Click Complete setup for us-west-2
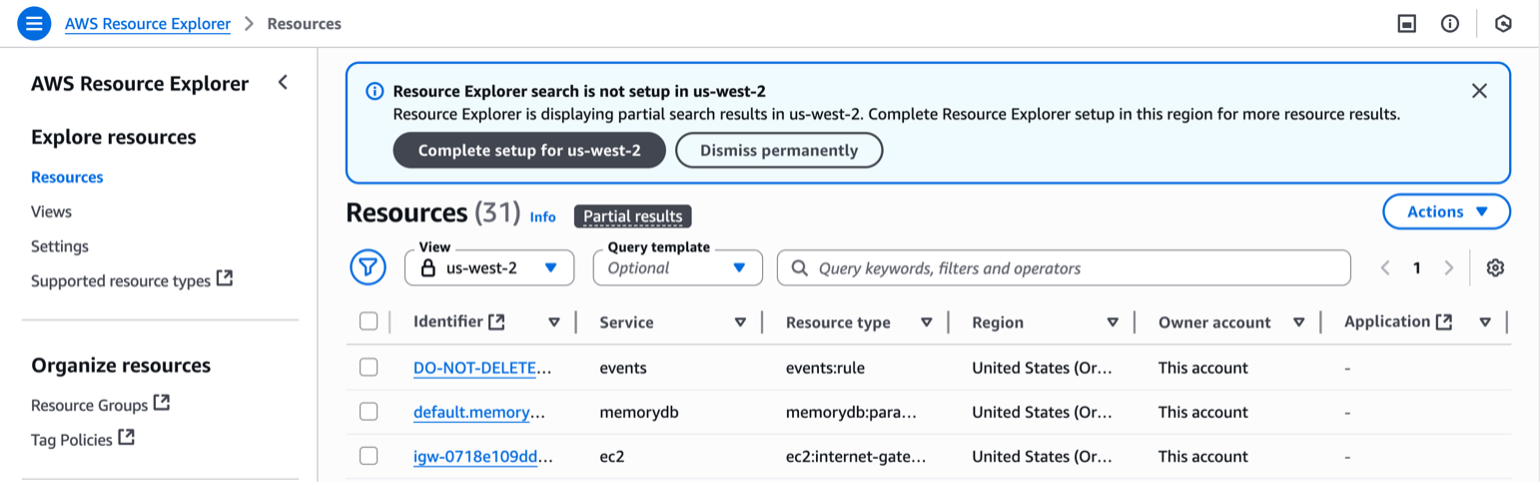Screen dimensions: 1540x485 [529, 150]
